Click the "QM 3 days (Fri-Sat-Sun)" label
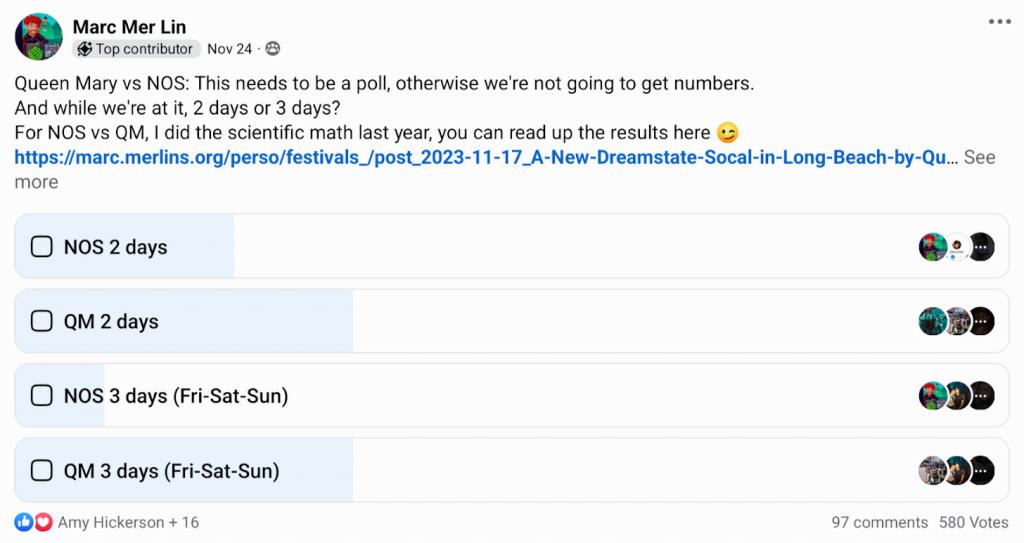This screenshot has height=543, width=1024. pos(171,470)
